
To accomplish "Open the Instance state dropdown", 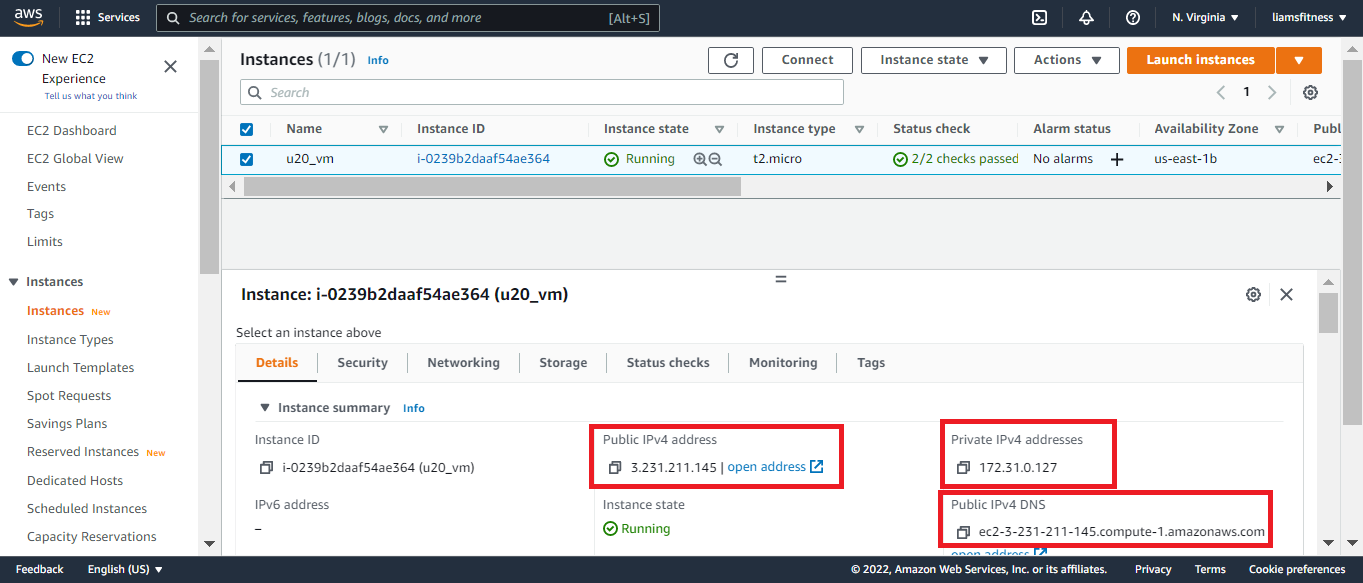I will (x=934, y=60).
